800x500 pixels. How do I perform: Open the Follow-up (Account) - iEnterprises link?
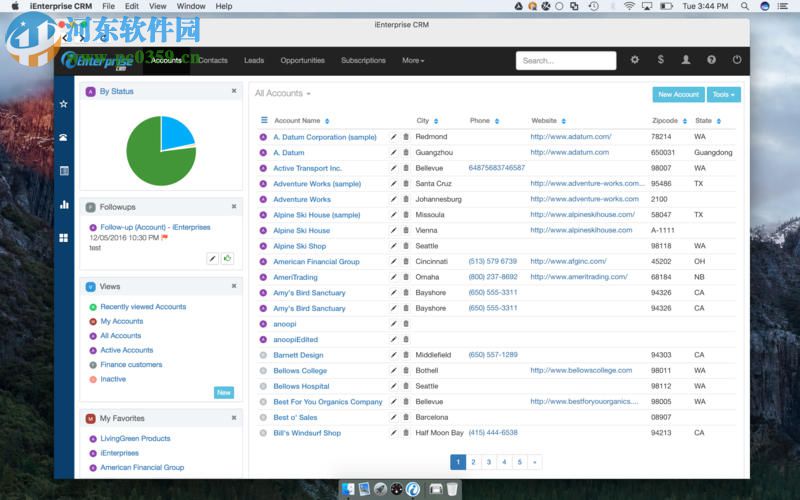[155, 227]
